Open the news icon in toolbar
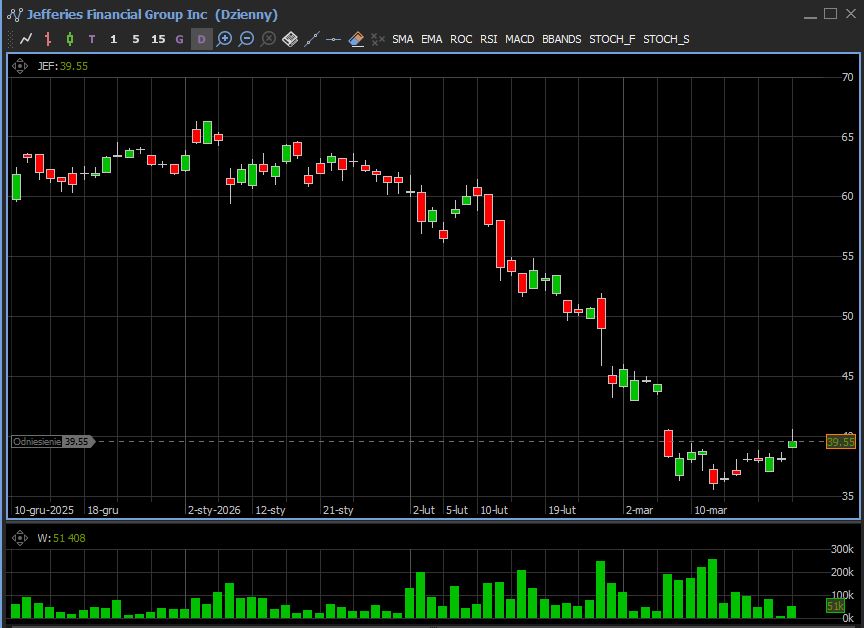Image resolution: width=864 pixels, height=628 pixels. coord(290,39)
